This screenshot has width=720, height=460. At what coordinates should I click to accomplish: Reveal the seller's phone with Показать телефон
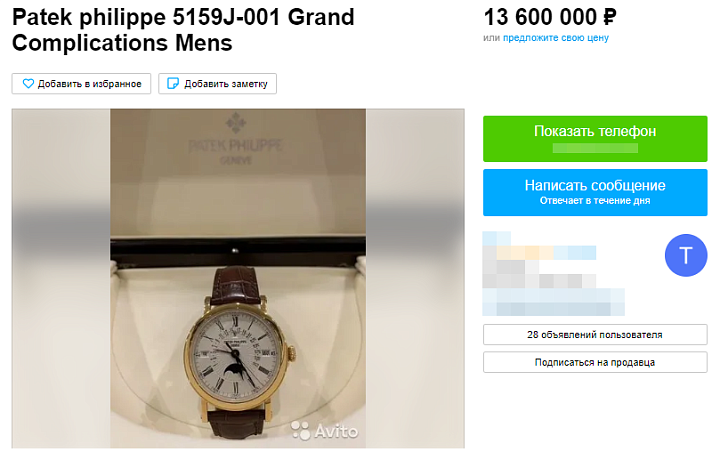tap(595, 131)
